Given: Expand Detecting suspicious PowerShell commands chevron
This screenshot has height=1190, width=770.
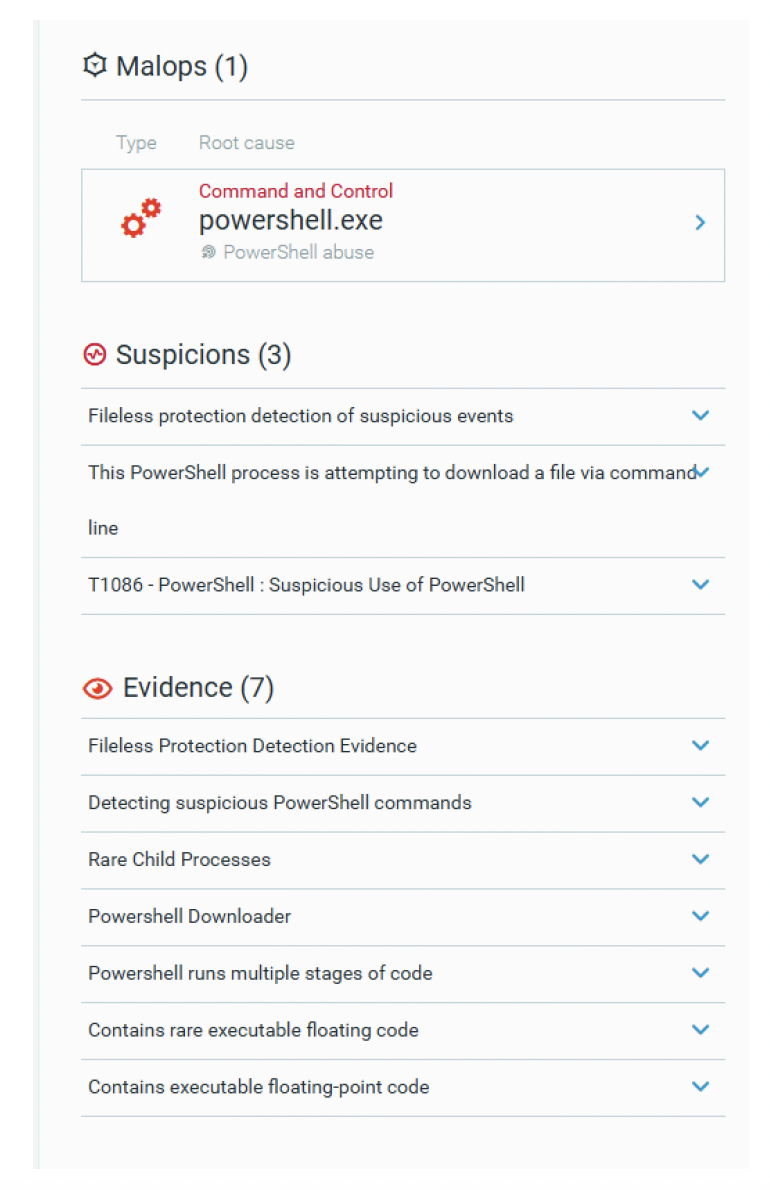Looking at the screenshot, I should [x=700, y=802].
